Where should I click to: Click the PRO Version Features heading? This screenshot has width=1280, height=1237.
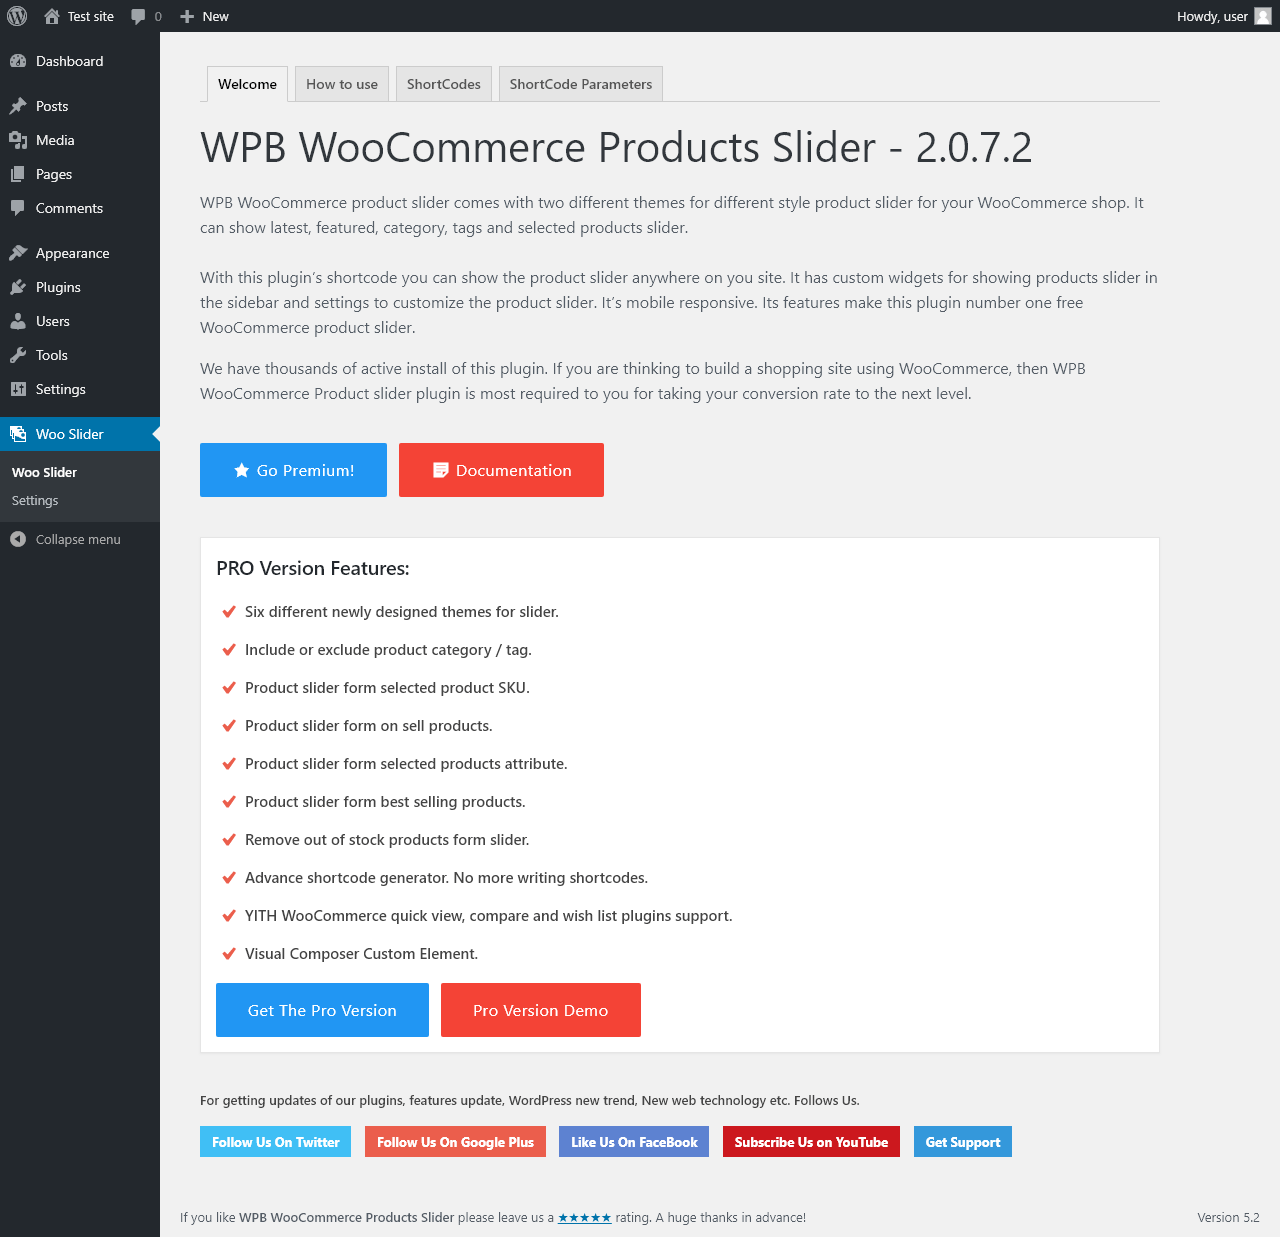[313, 568]
